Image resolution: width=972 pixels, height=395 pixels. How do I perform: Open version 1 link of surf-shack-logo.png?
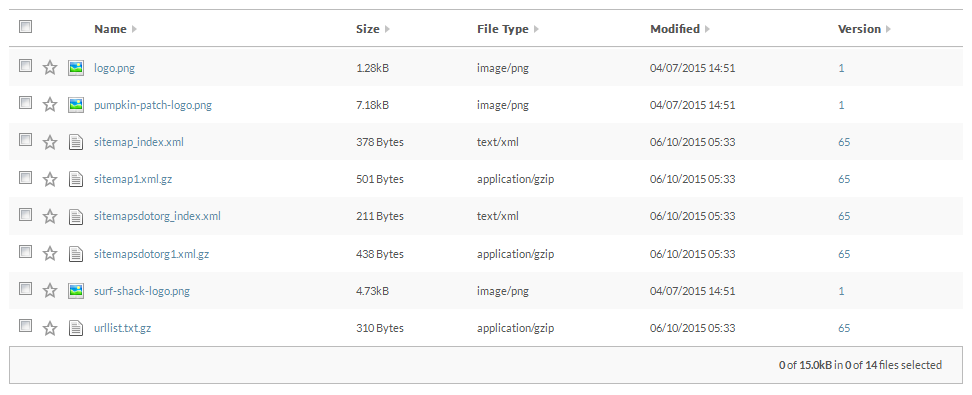(x=841, y=291)
